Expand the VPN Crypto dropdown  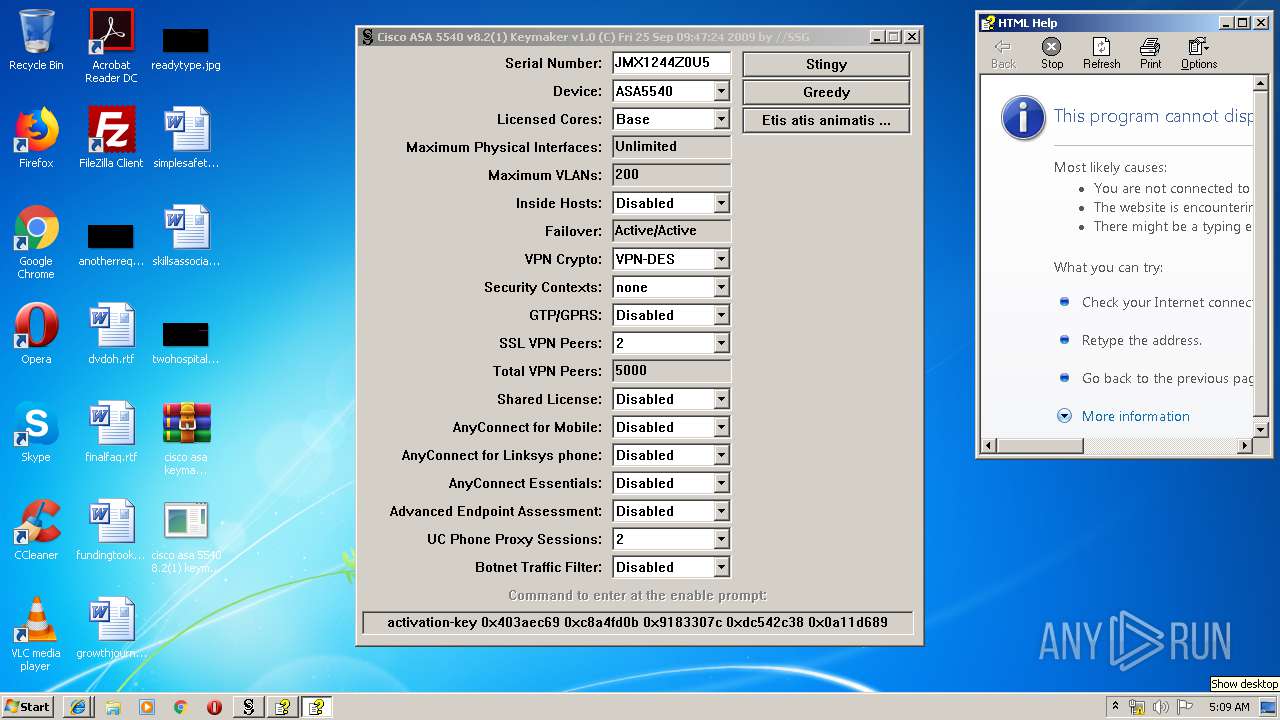click(722, 259)
